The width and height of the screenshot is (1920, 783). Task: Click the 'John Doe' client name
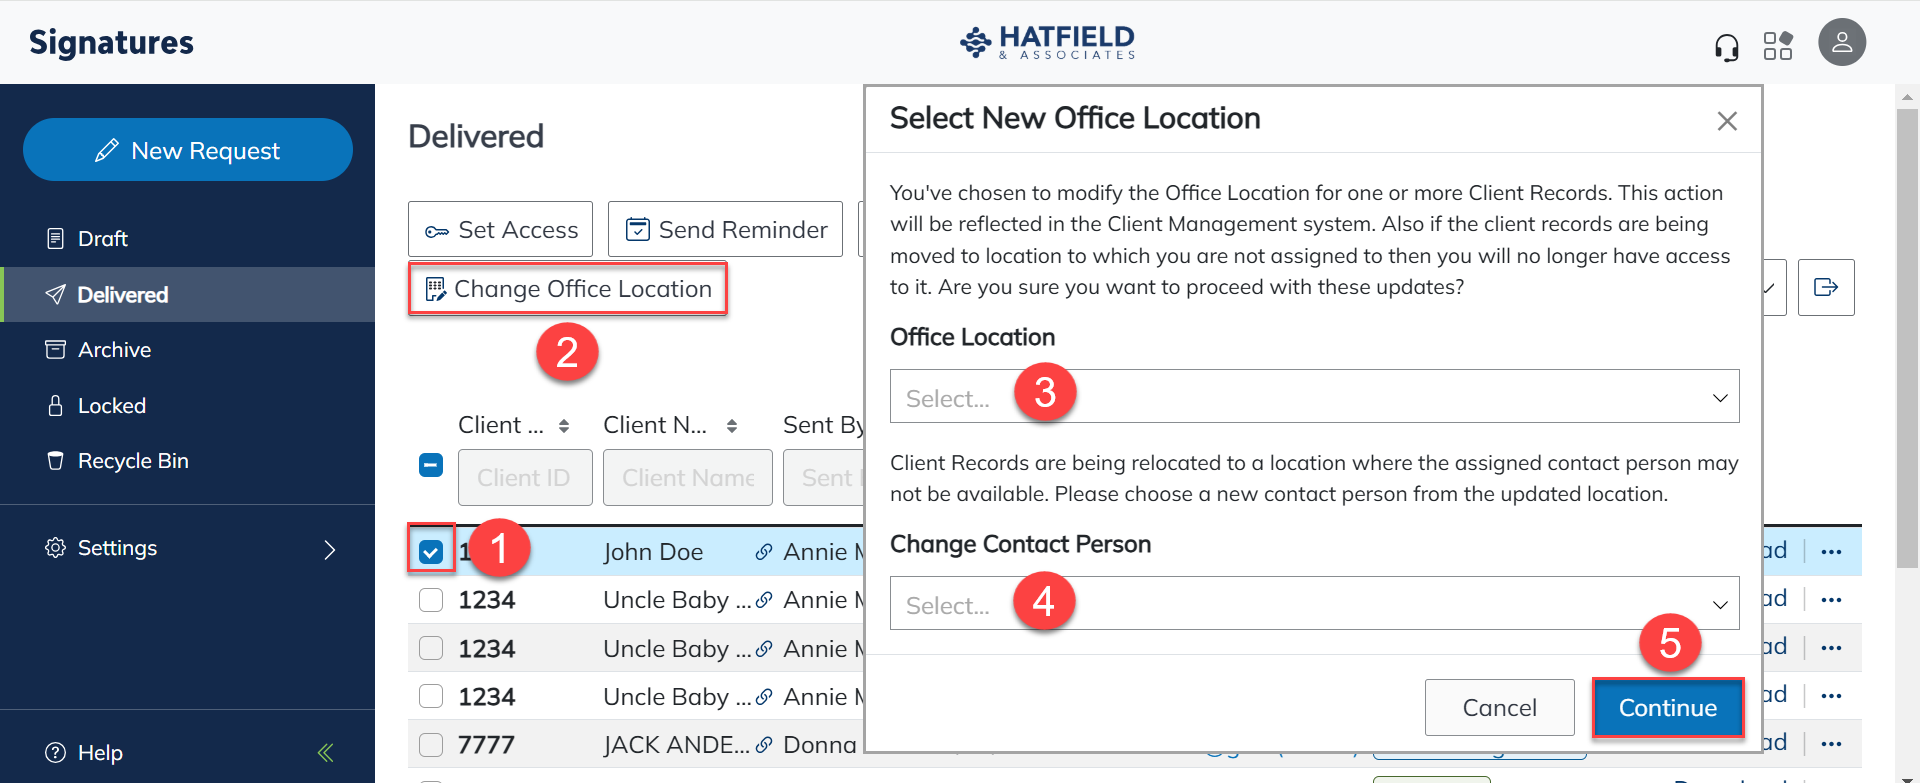(x=653, y=552)
